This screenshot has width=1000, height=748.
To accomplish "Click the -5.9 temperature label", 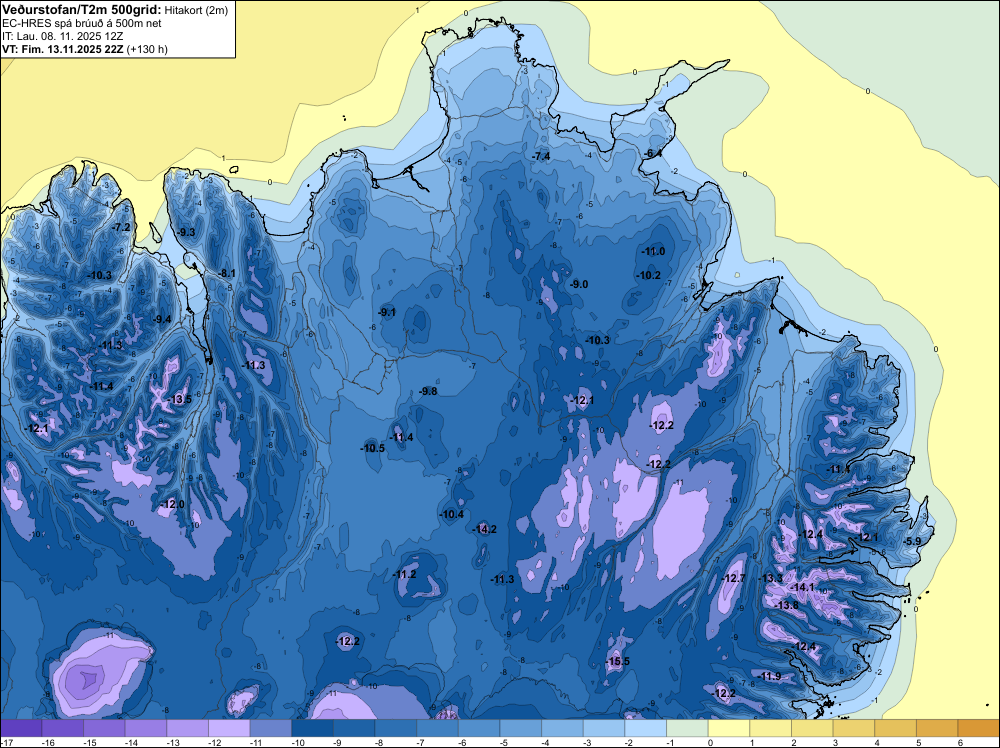I will point(912,541).
